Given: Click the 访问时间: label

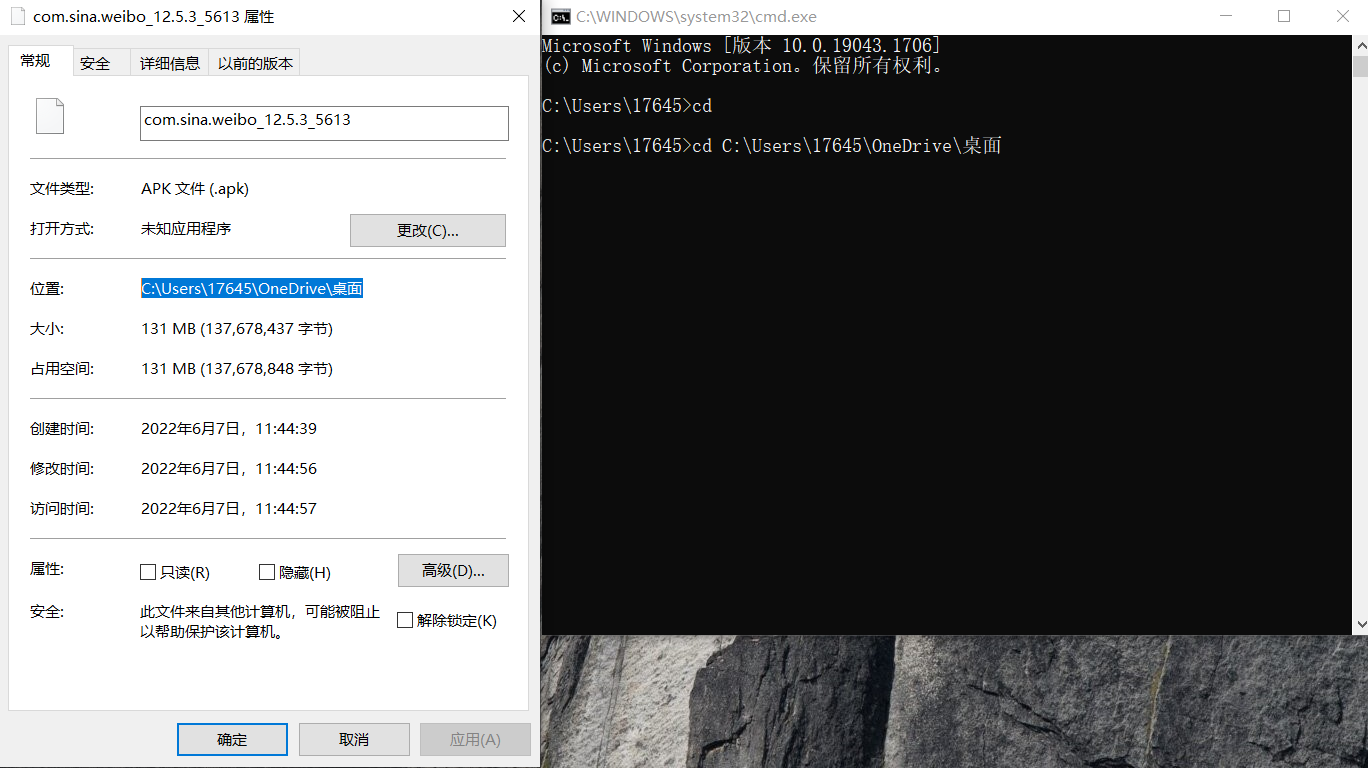Looking at the screenshot, I should (61, 509).
